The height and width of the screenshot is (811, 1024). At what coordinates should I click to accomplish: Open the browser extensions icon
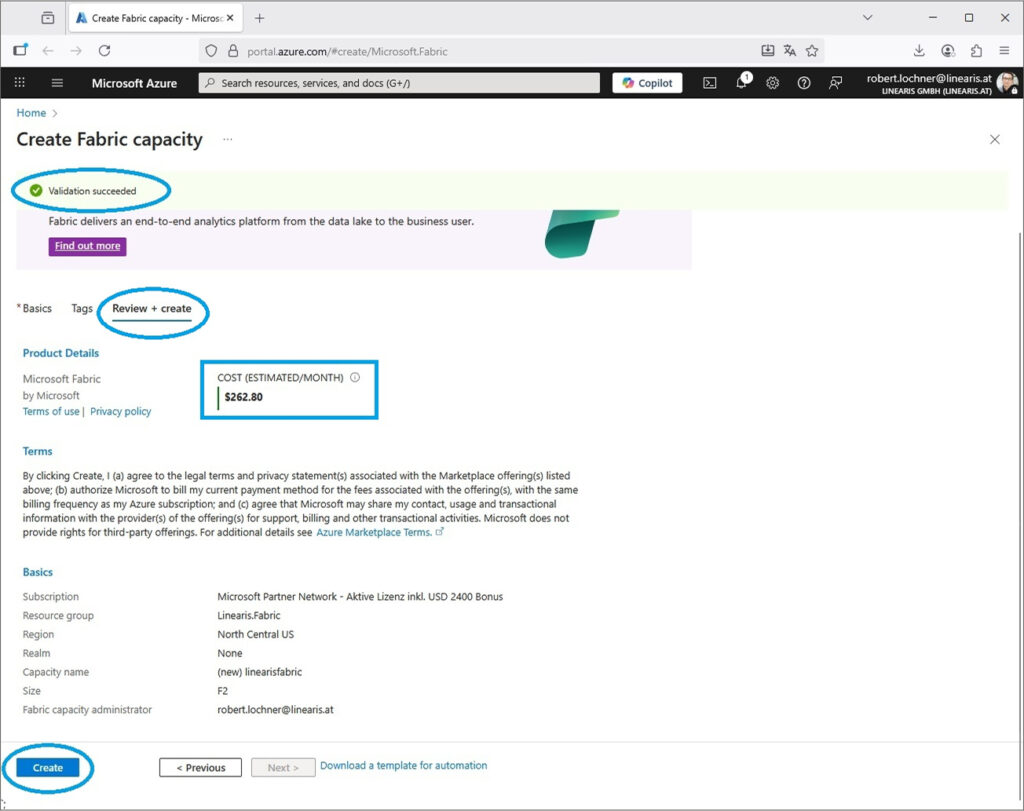(x=976, y=51)
